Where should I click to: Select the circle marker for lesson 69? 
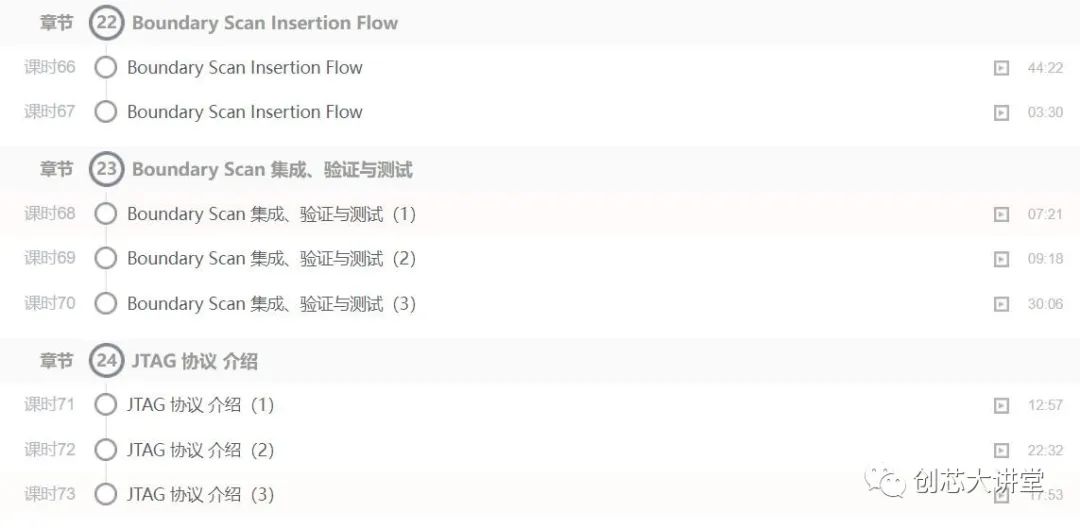coord(106,259)
